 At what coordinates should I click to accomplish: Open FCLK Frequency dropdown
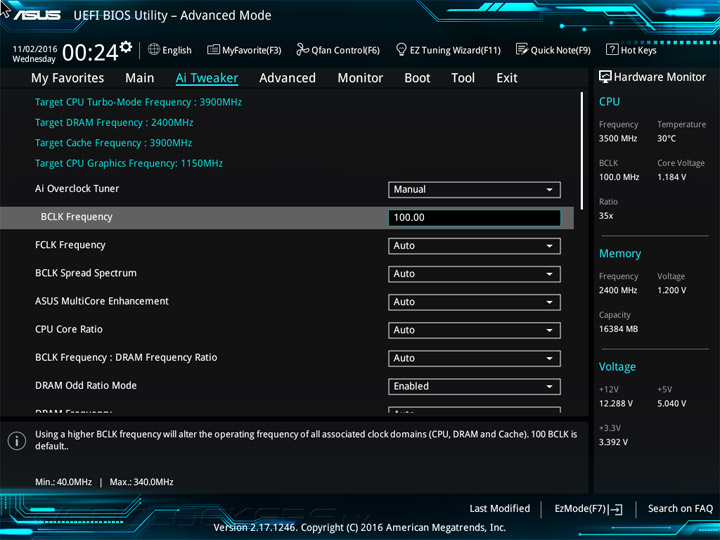click(474, 246)
